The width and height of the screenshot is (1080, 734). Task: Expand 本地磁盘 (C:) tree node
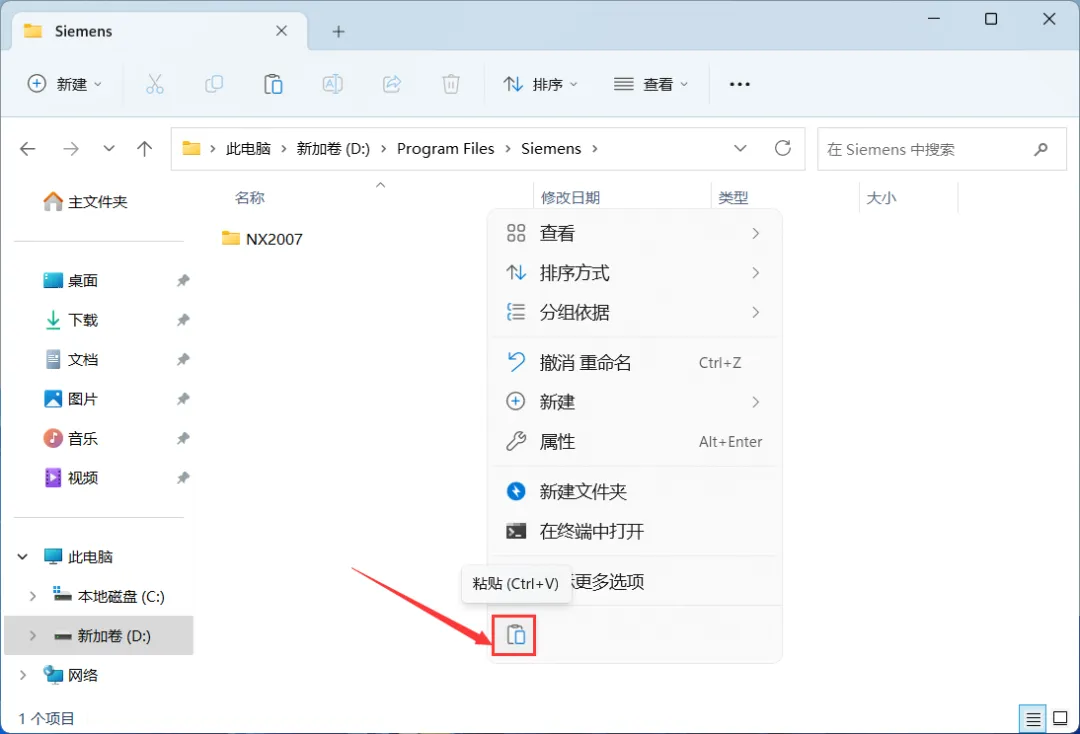coord(32,596)
